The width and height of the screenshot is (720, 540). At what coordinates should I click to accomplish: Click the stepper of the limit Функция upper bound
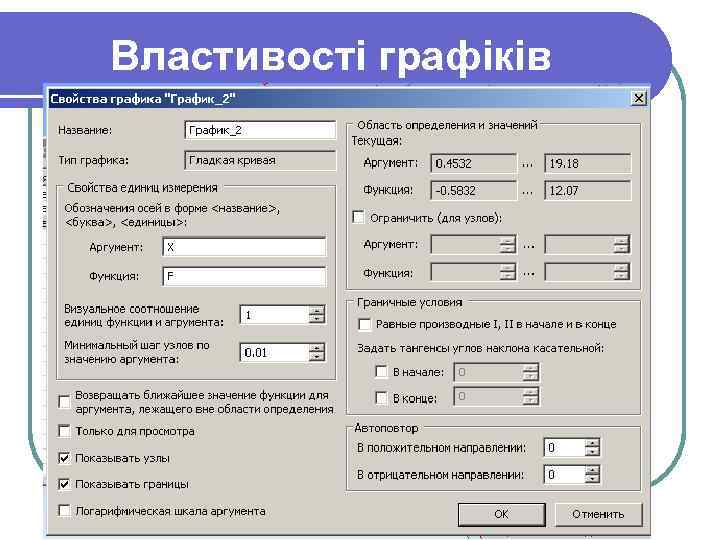point(621,272)
